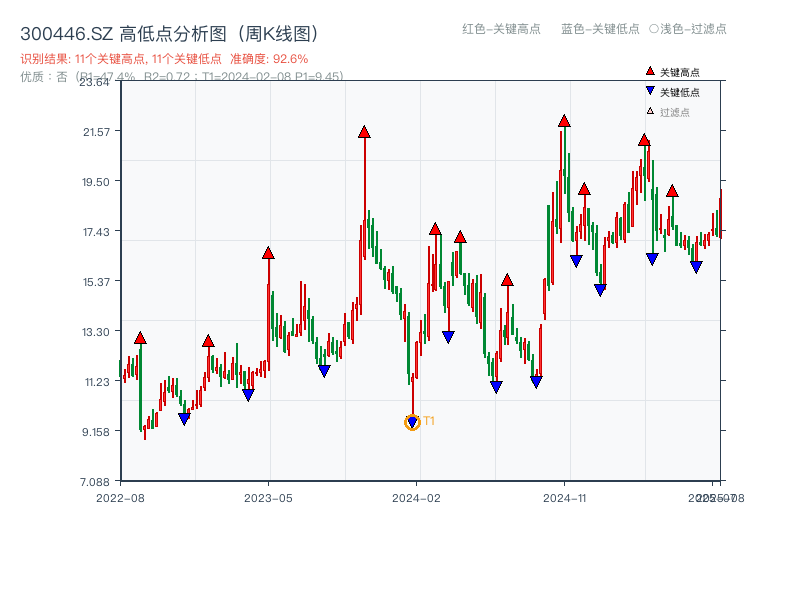Select the leftmost blue key-low triangle
This screenshot has height=600, width=800.
point(184,419)
